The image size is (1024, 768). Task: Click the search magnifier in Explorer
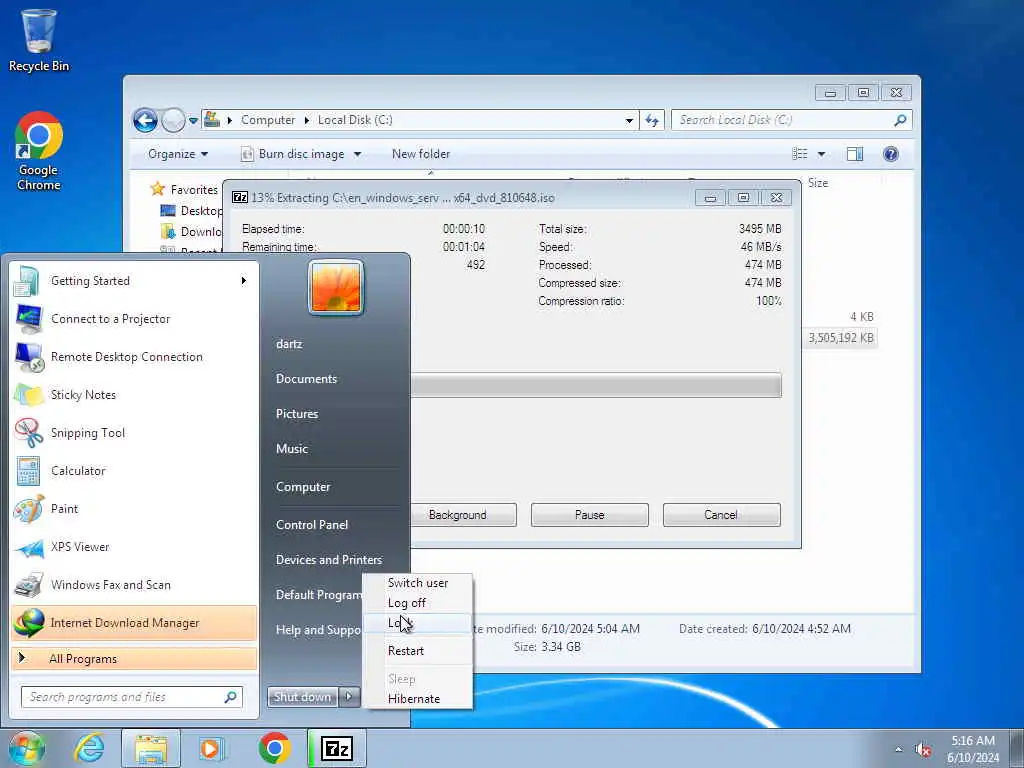[900, 120]
